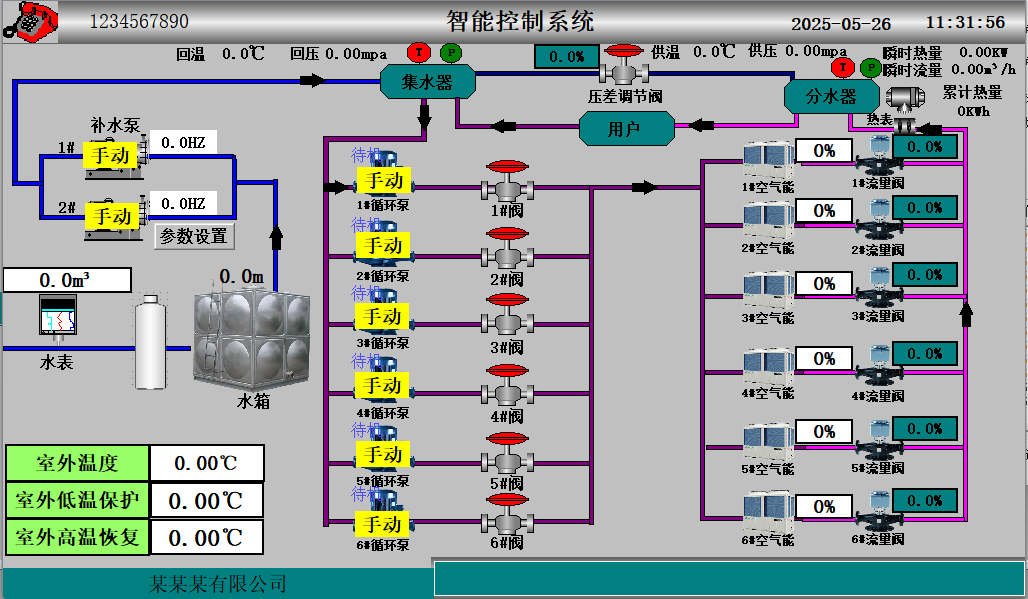Toggle 2# makeup pump manual mode
Viewport: 1028px width, 599px height.
coord(111,216)
